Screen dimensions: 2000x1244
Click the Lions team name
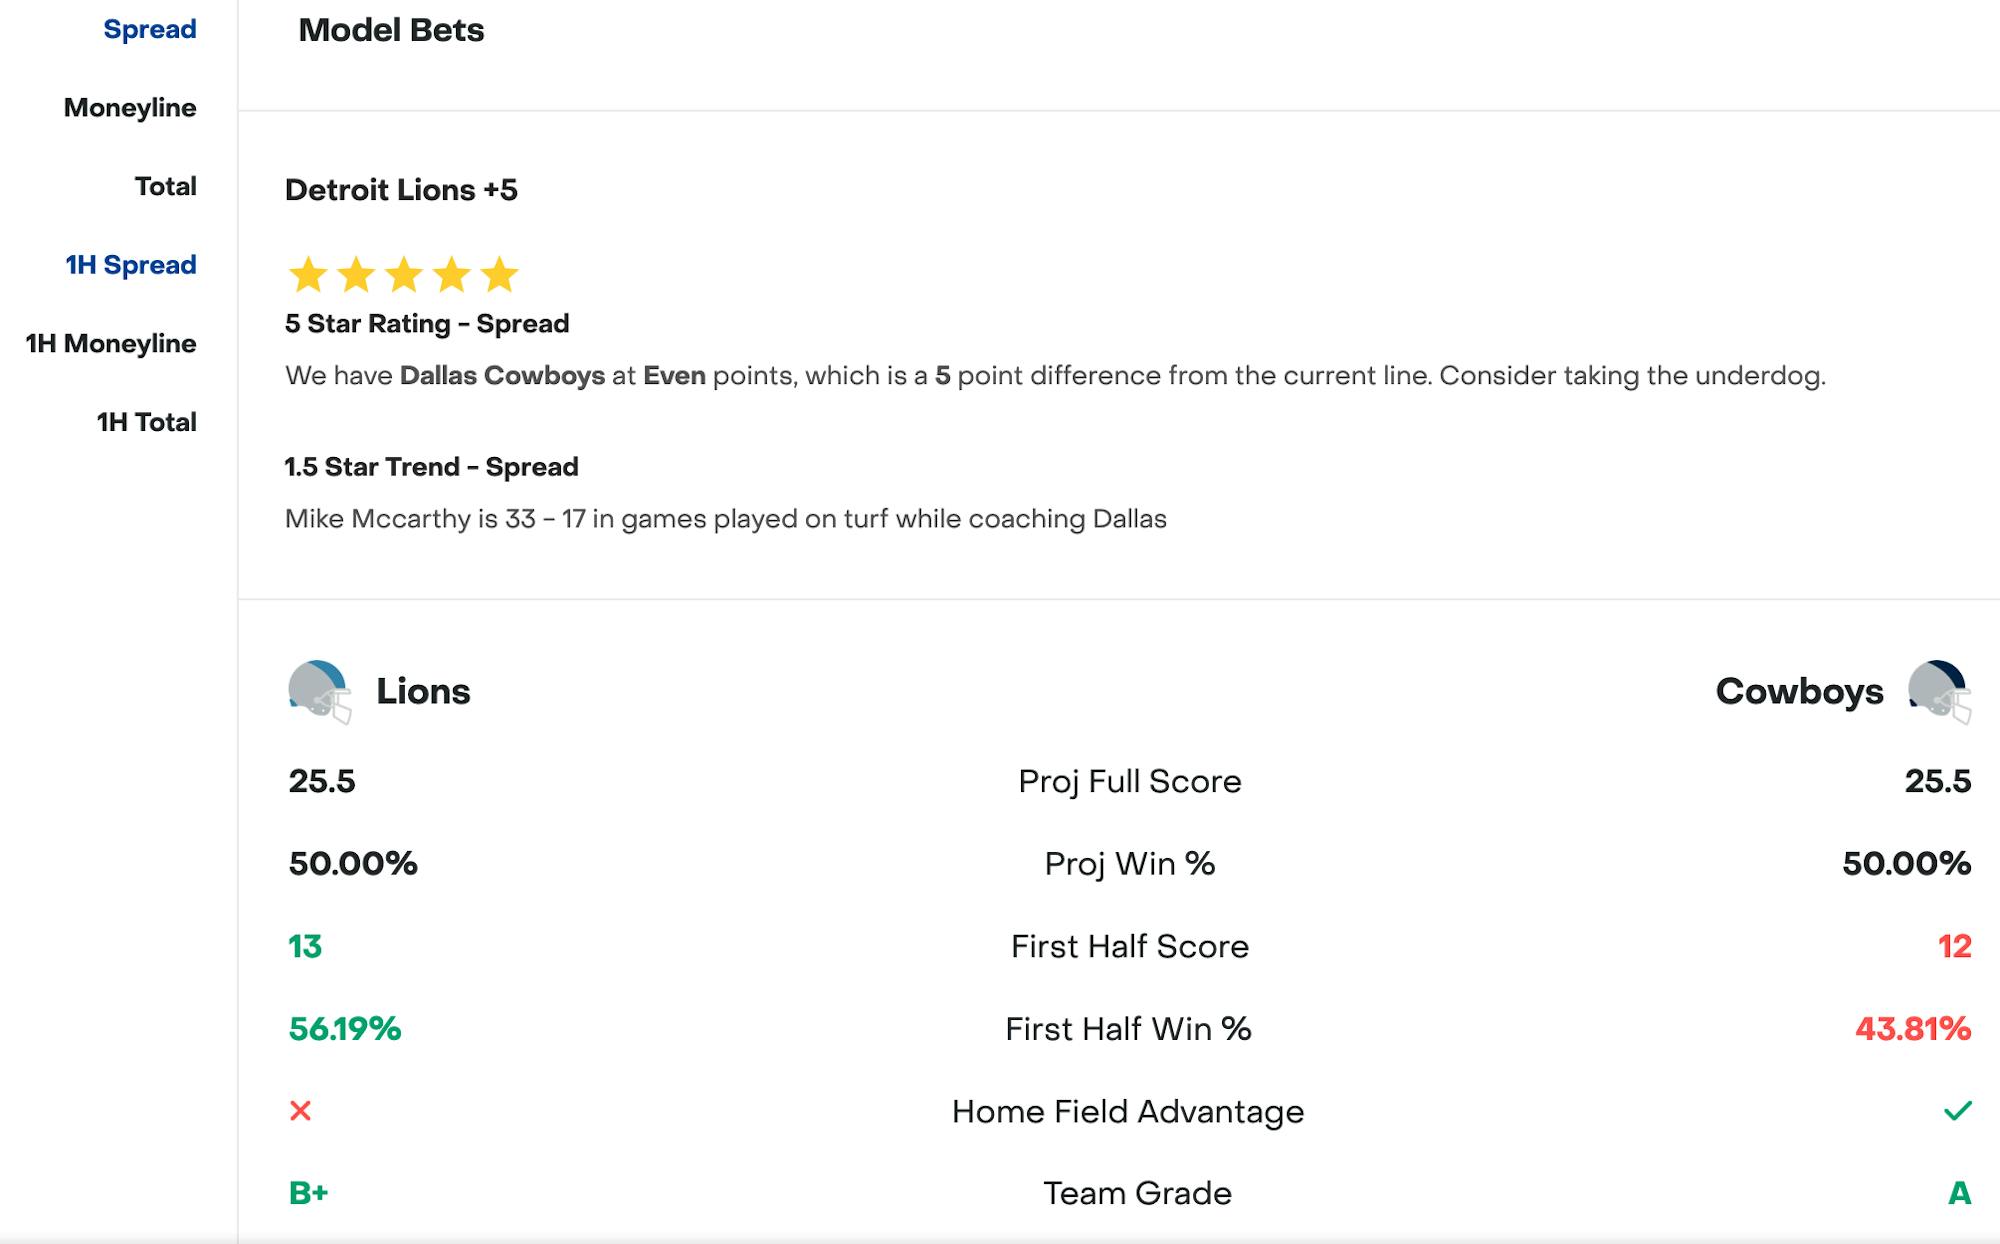tap(423, 691)
